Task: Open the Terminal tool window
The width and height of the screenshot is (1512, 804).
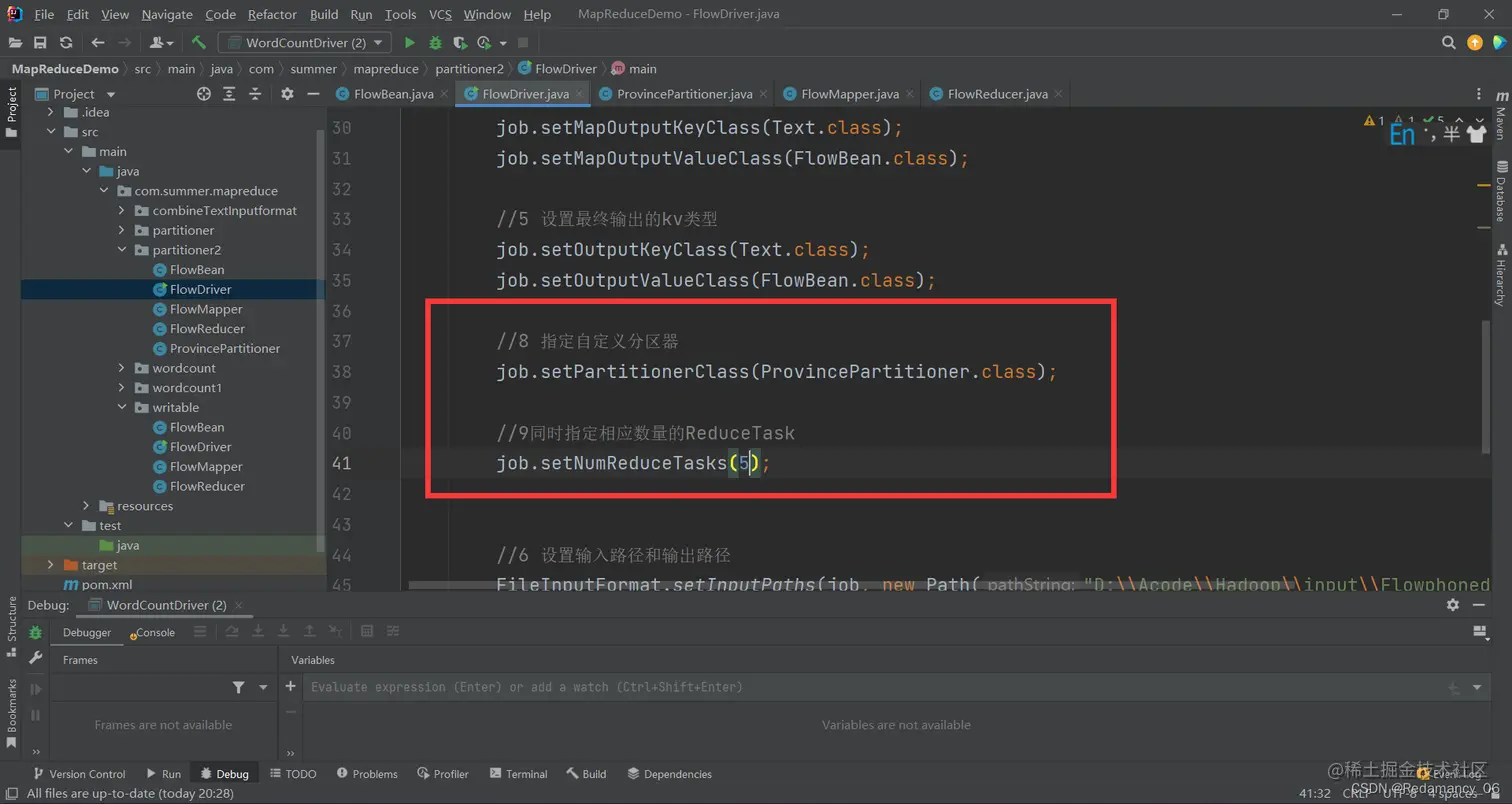Action: tap(518, 774)
